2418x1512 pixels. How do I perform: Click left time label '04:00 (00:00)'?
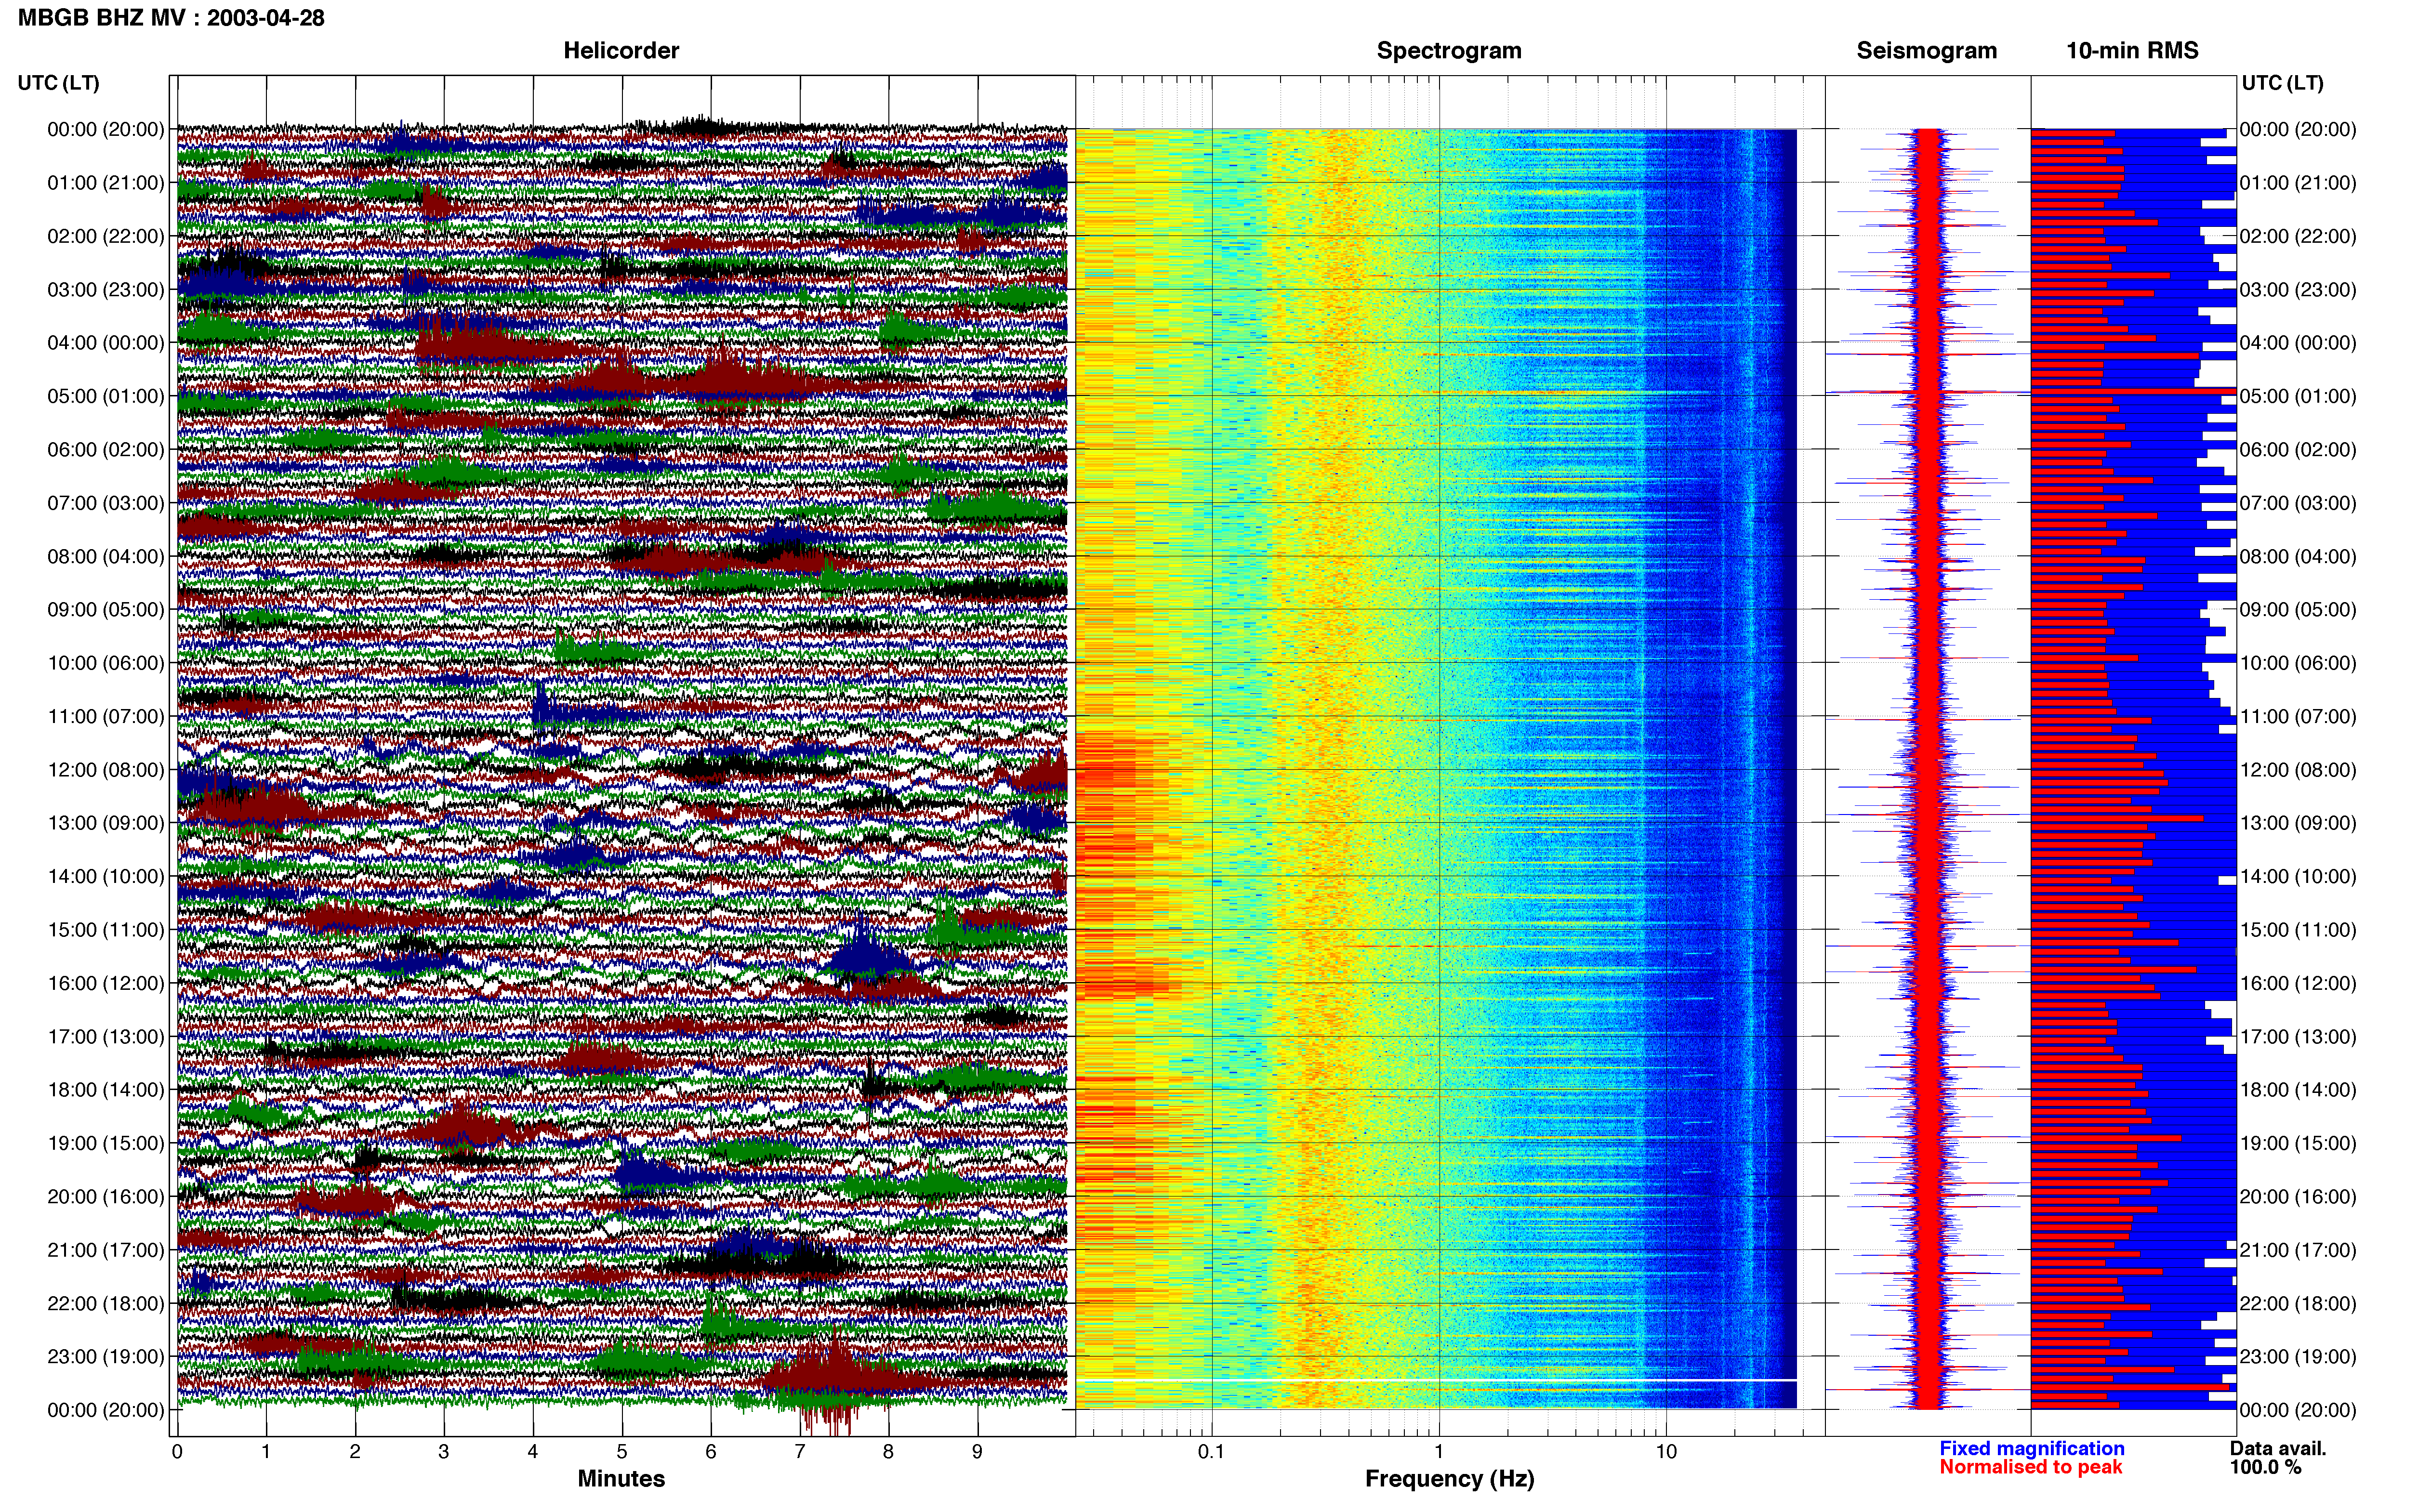(106, 343)
